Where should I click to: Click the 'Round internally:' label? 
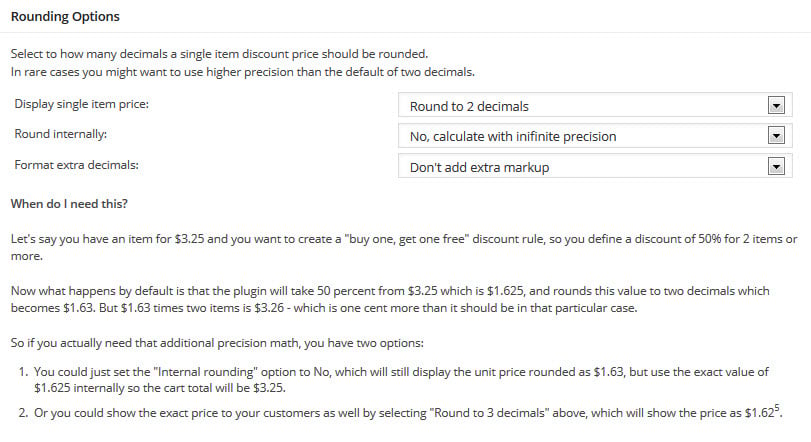coord(61,134)
